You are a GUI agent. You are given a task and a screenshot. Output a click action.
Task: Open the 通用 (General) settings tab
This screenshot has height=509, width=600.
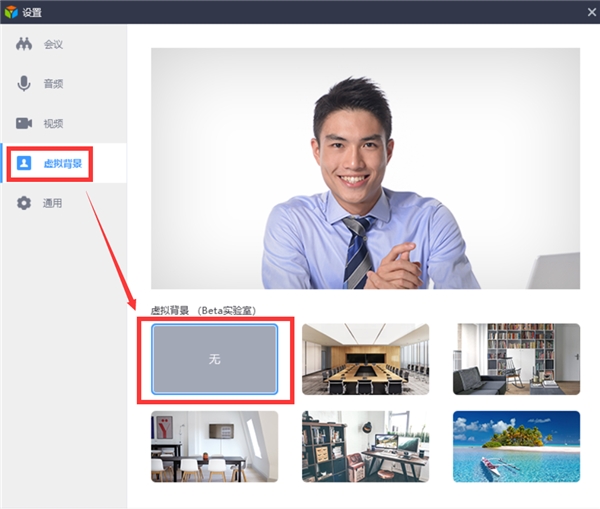64,203
